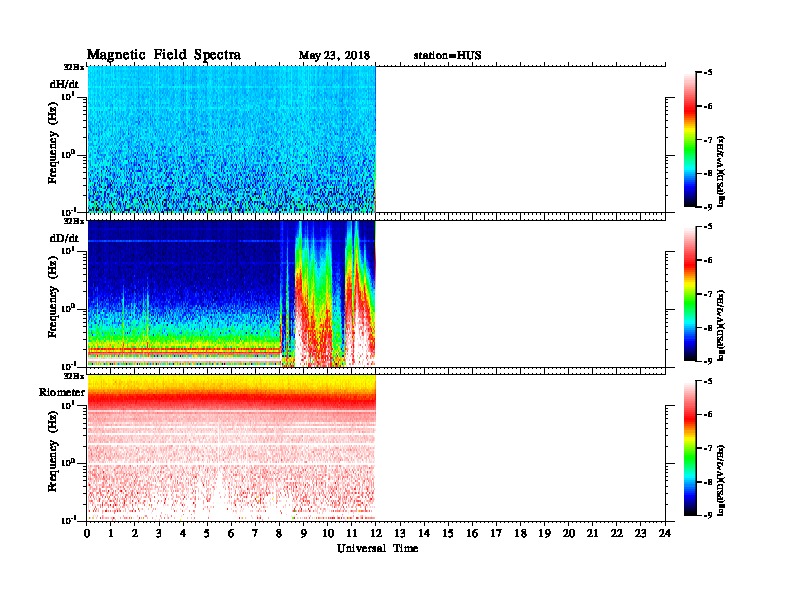Click hour '17' on the Universal Time axis
Viewport: 792px width, 612px height.
497,533
